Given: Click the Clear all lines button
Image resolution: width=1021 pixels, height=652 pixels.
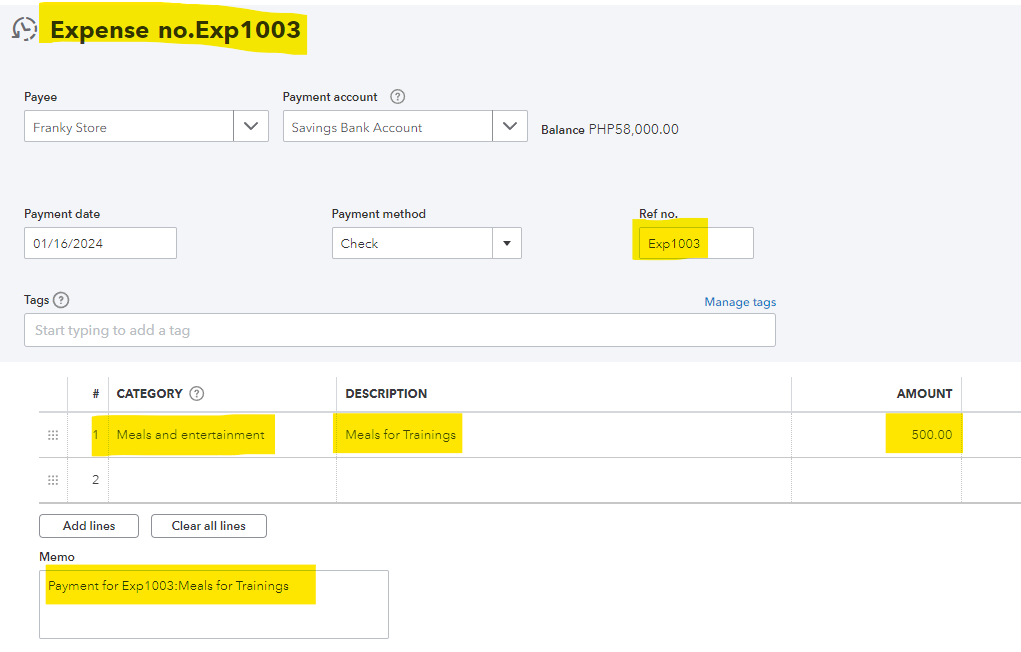Looking at the screenshot, I should [x=209, y=526].
